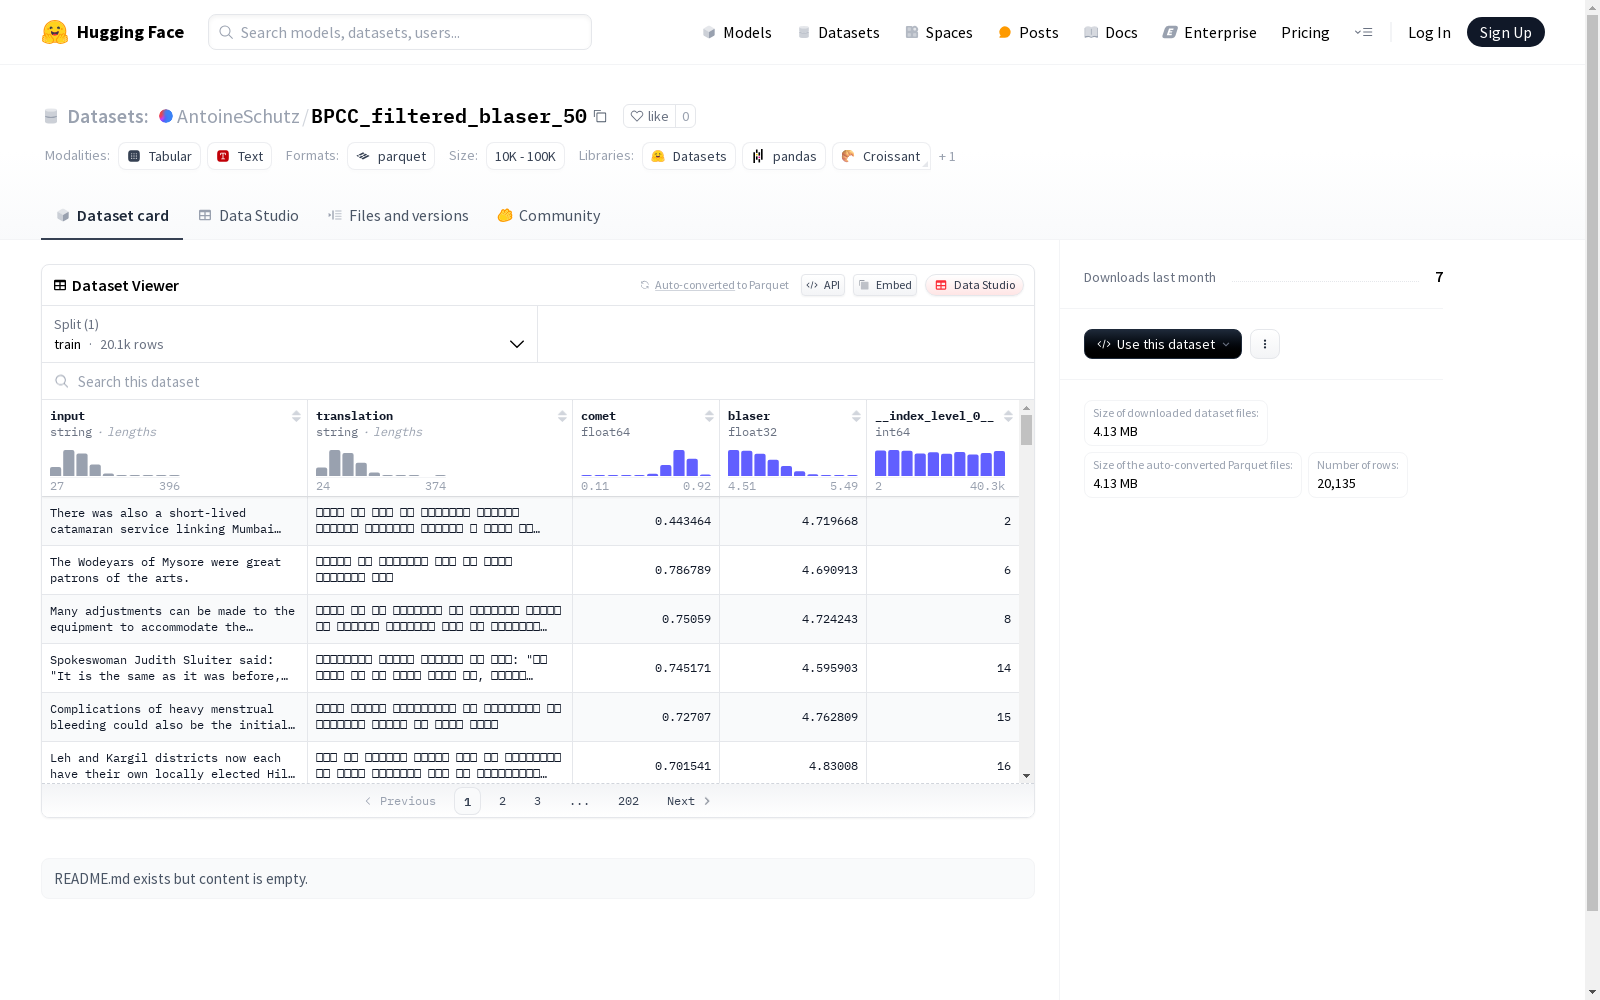Click the Hugging Face logo emoji

pyautogui.click(x=55, y=32)
